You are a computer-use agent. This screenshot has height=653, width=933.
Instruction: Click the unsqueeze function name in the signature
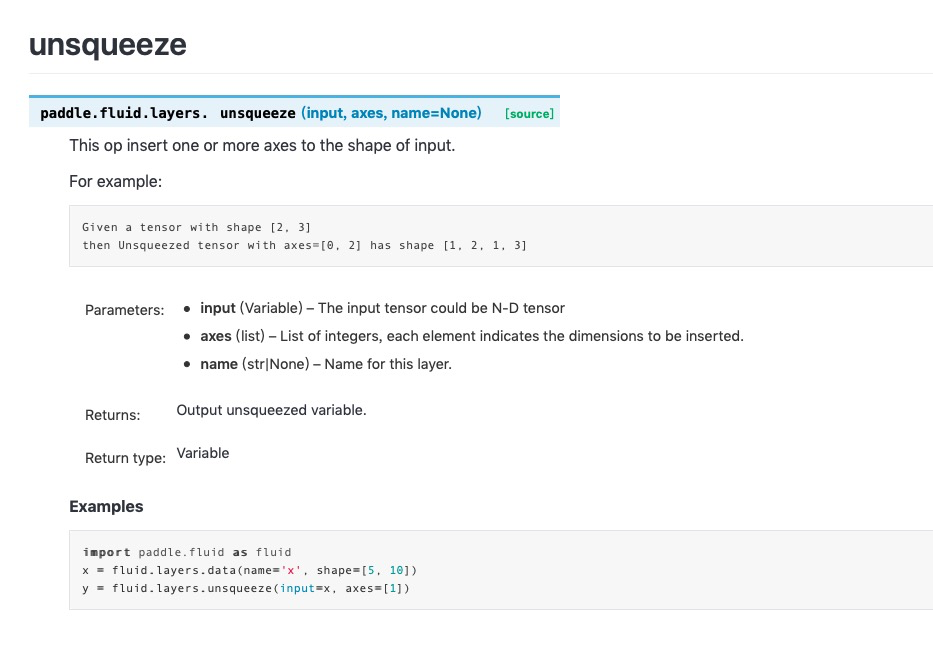[258, 113]
